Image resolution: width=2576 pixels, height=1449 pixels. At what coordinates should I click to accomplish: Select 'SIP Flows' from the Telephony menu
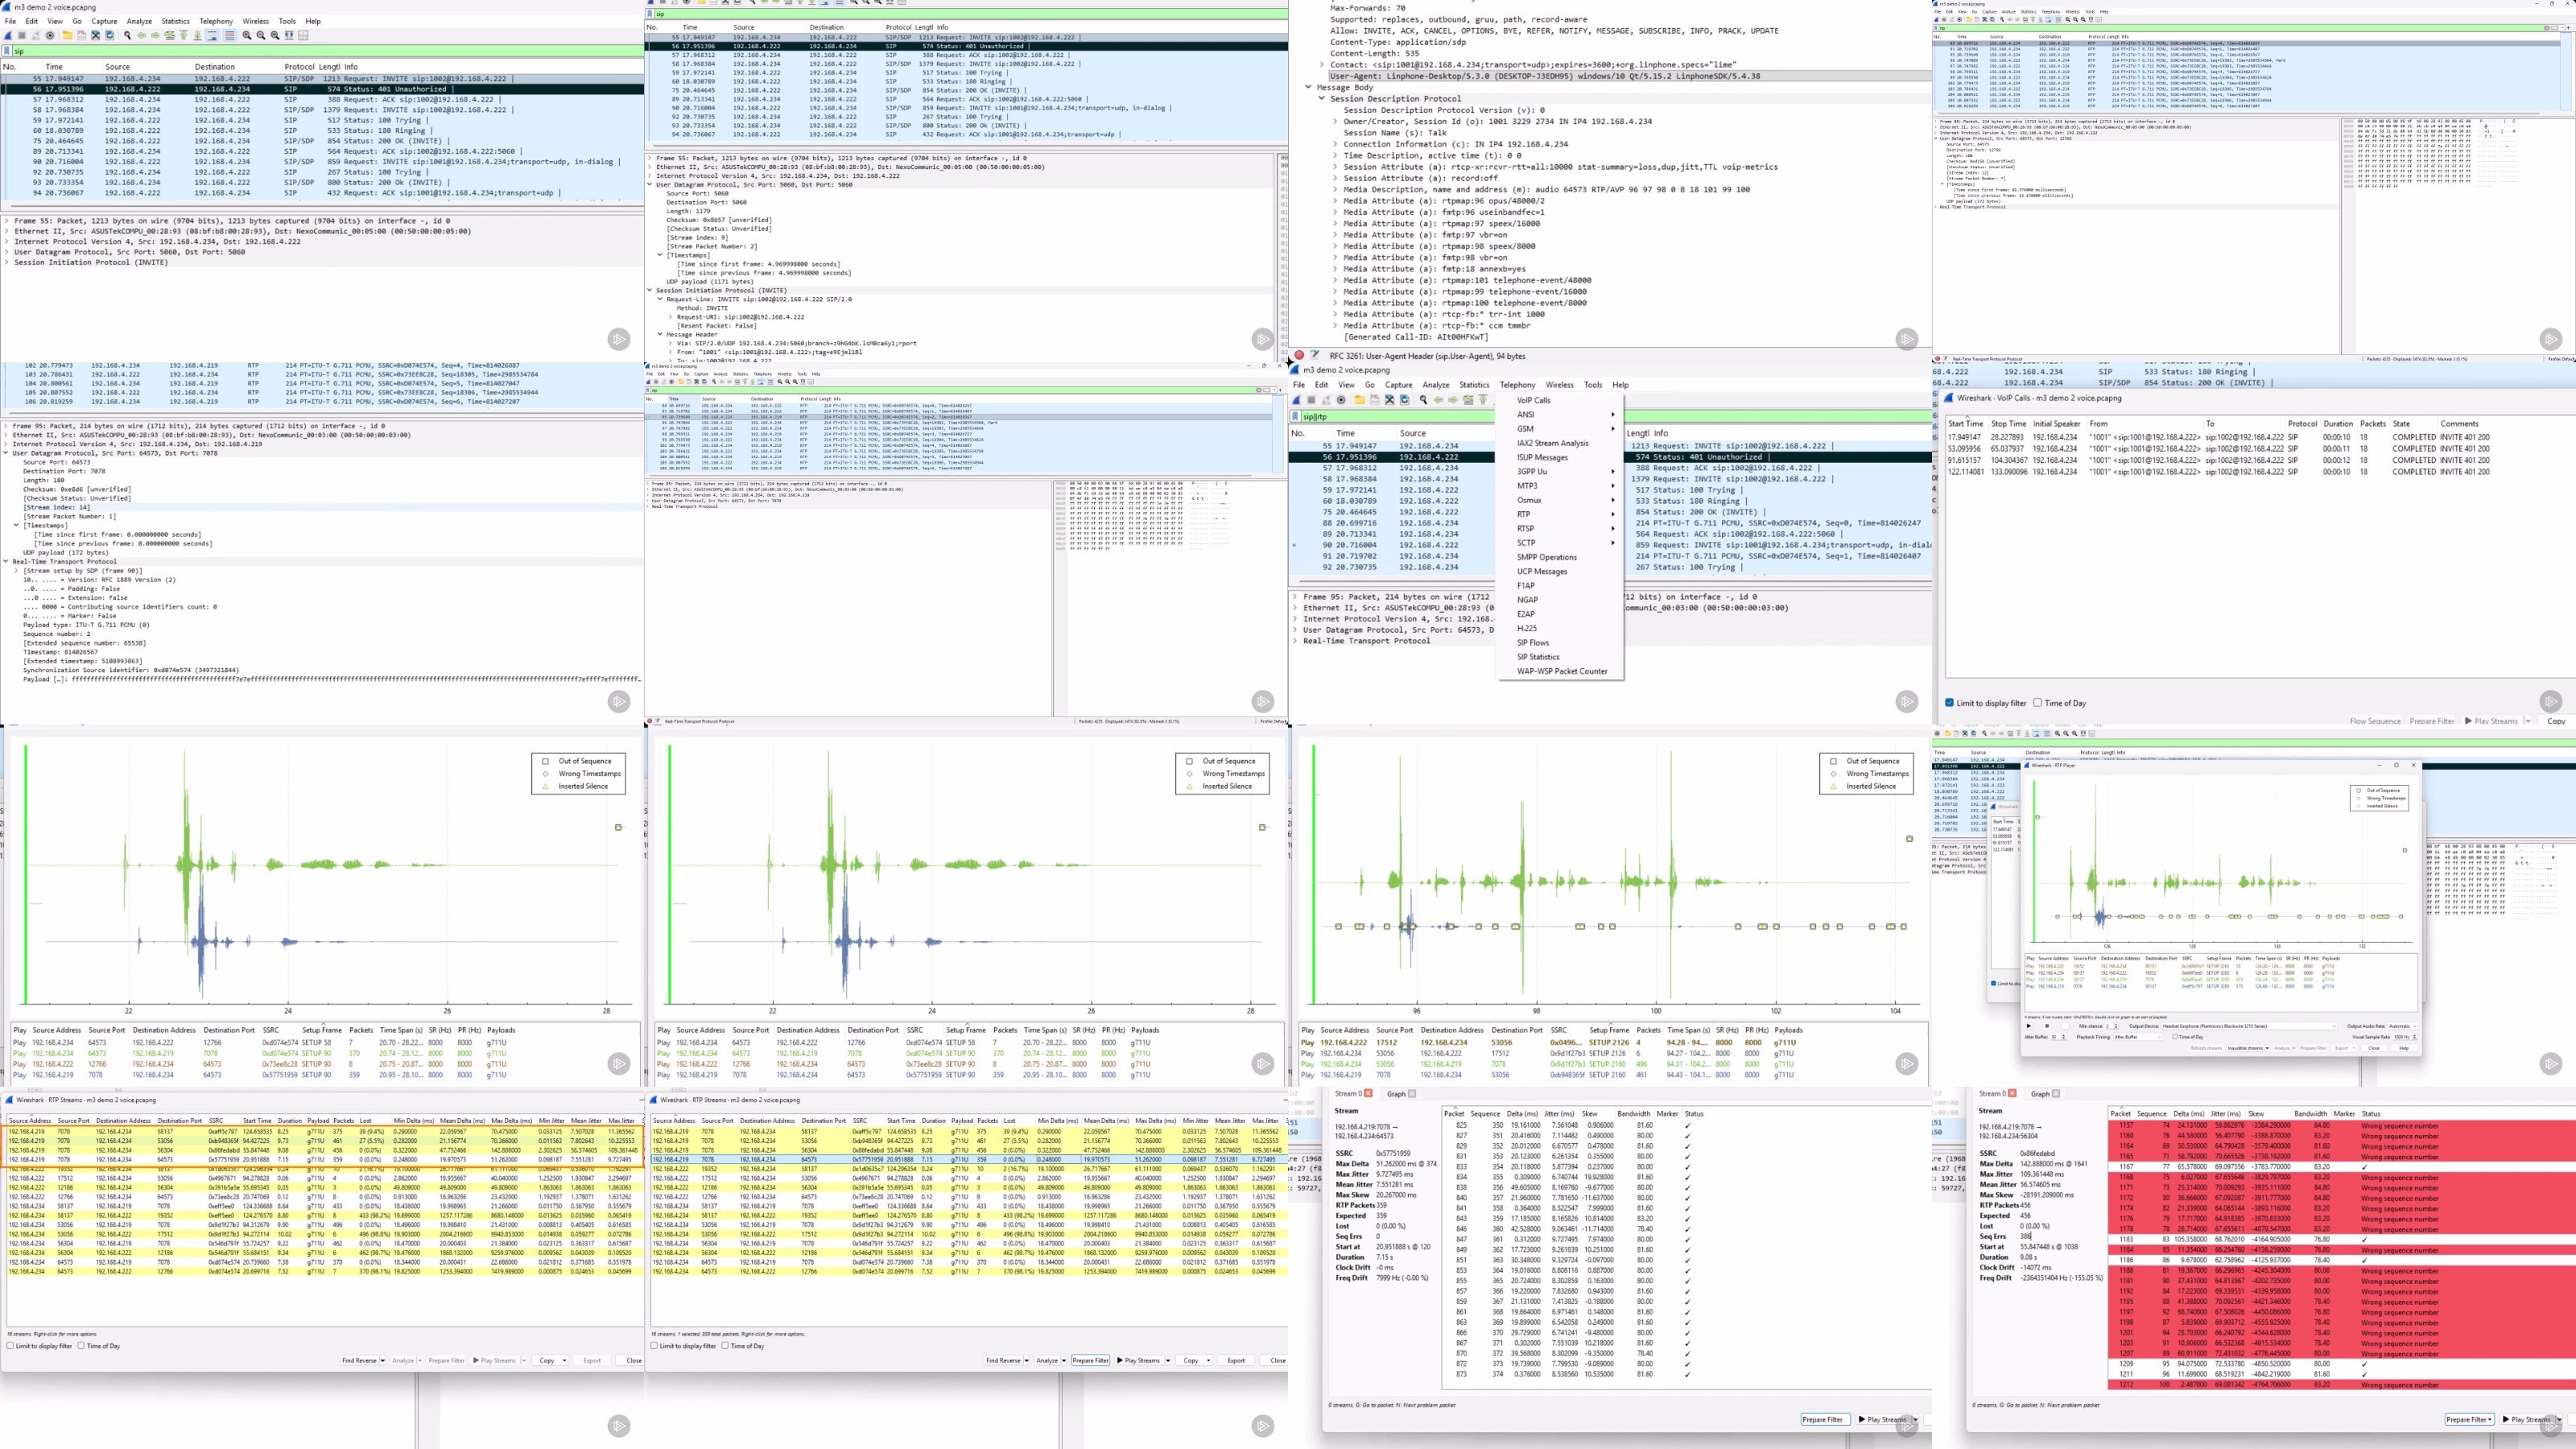click(x=1533, y=643)
